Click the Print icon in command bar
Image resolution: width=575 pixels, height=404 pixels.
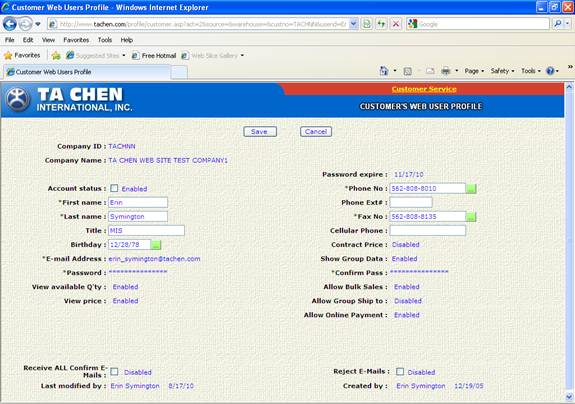[446, 71]
